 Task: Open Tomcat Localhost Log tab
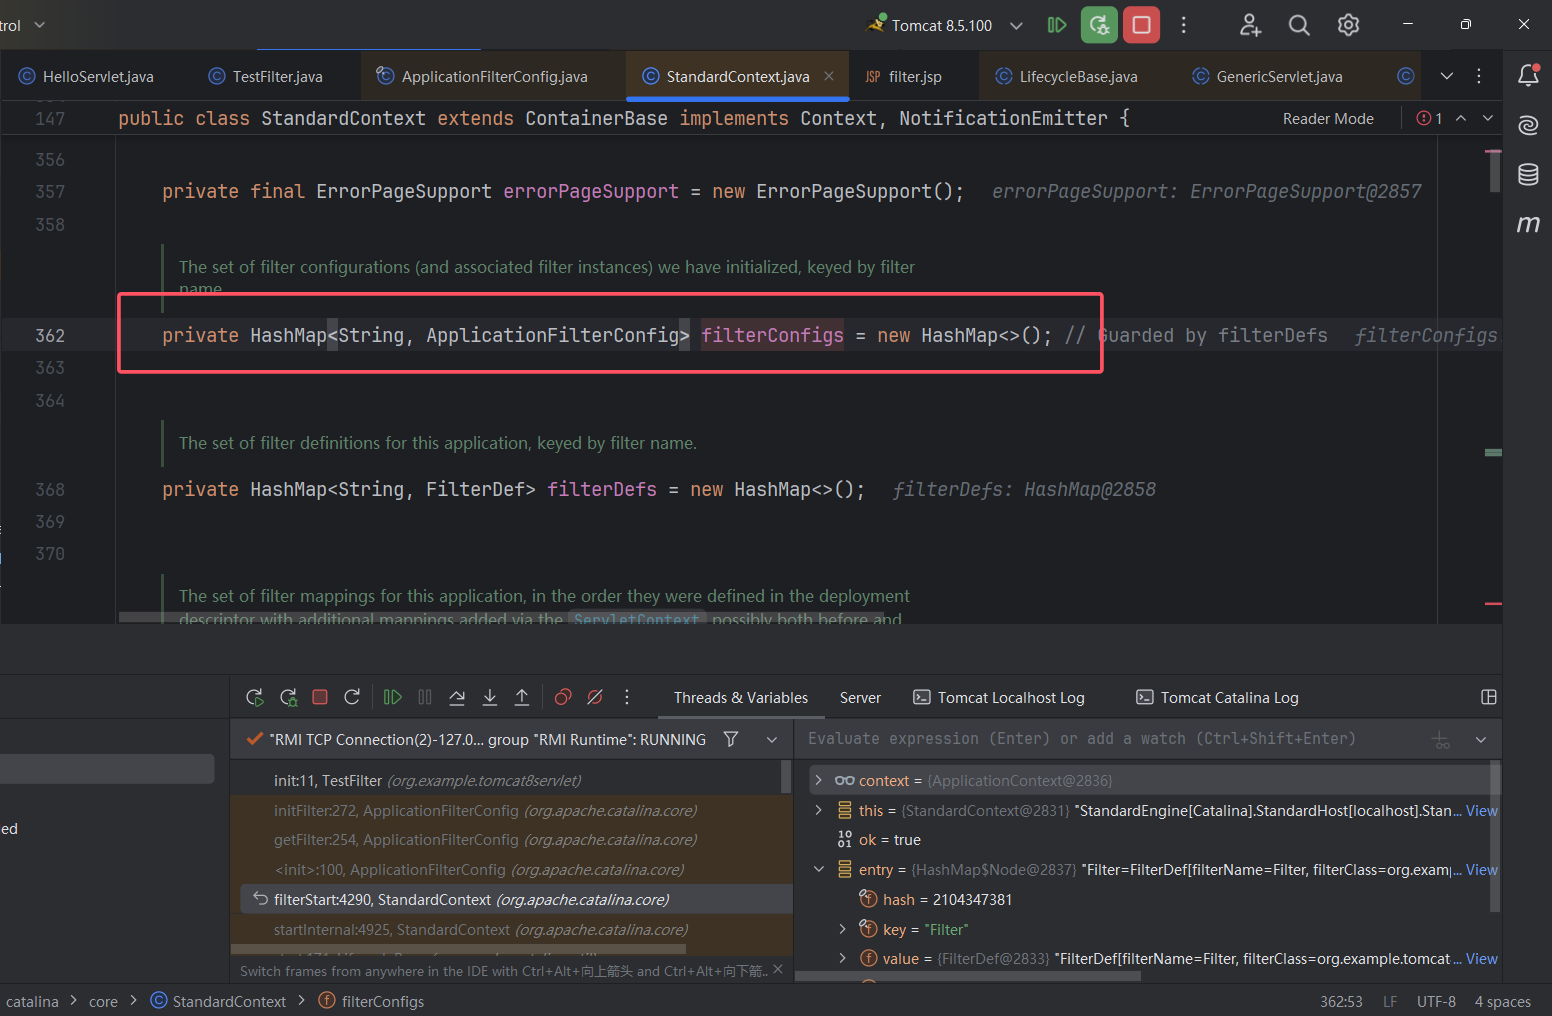click(999, 697)
